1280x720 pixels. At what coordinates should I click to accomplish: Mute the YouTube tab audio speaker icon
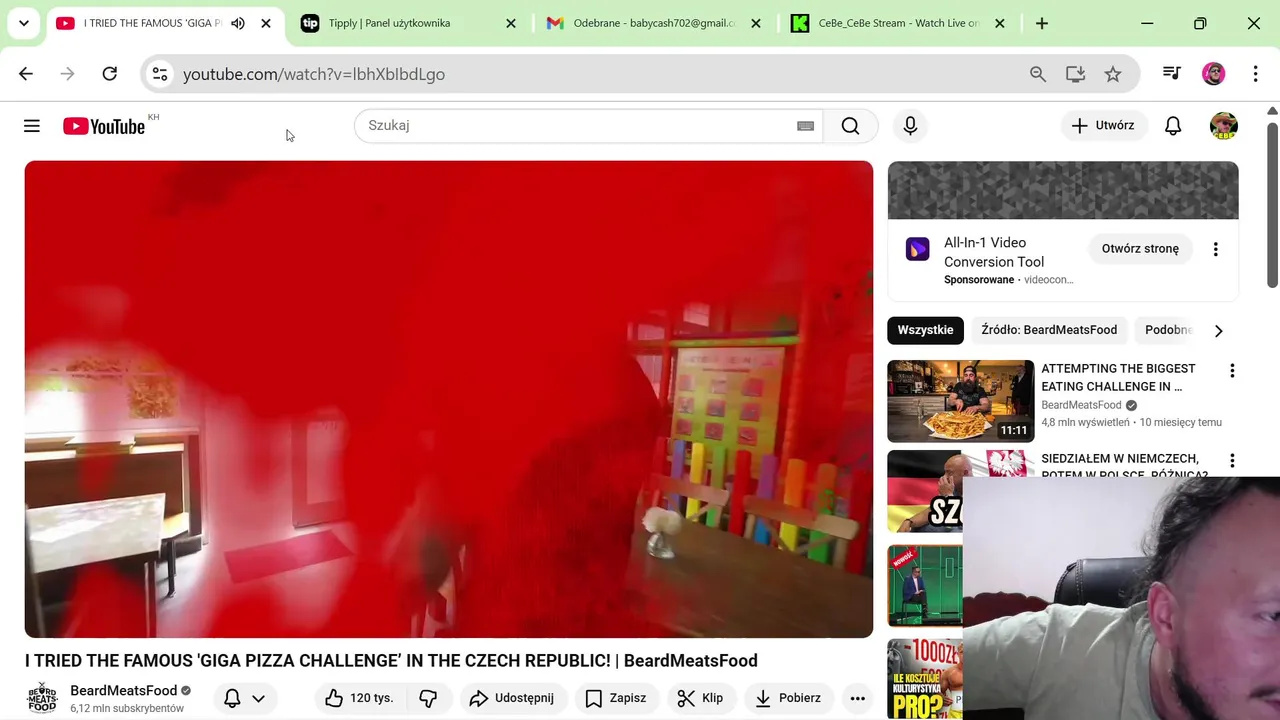(x=238, y=23)
